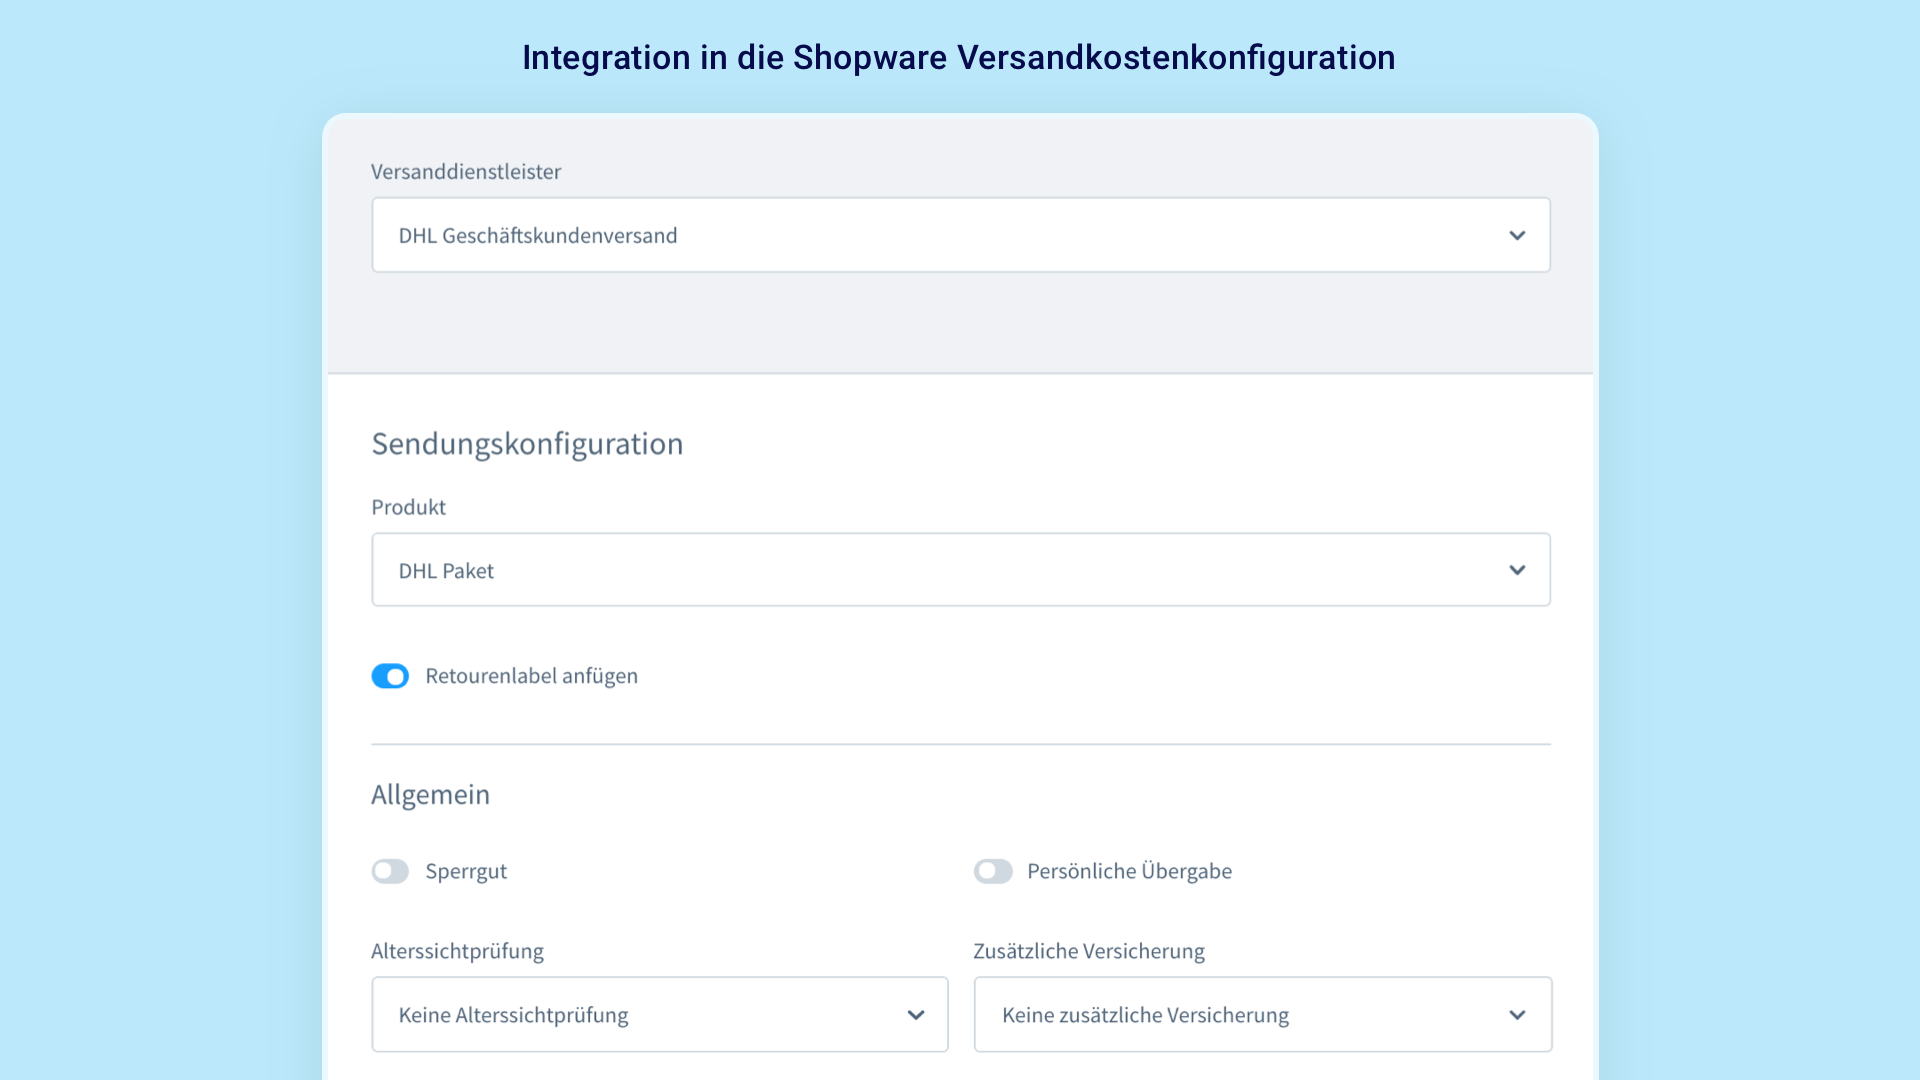Open the Zusätzliche Versicherung dropdown
This screenshot has height=1080, width=1920.
click(x=1263, y=1015)
